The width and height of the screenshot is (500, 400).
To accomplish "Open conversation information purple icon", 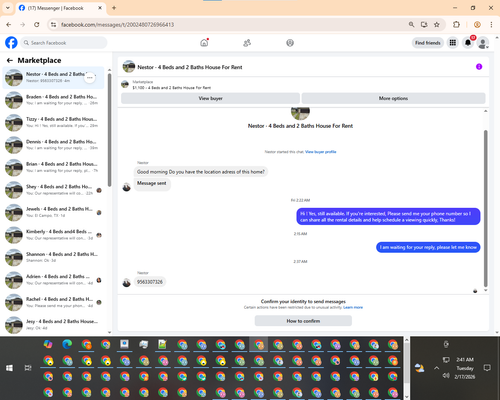I will (x=479, y=67).
